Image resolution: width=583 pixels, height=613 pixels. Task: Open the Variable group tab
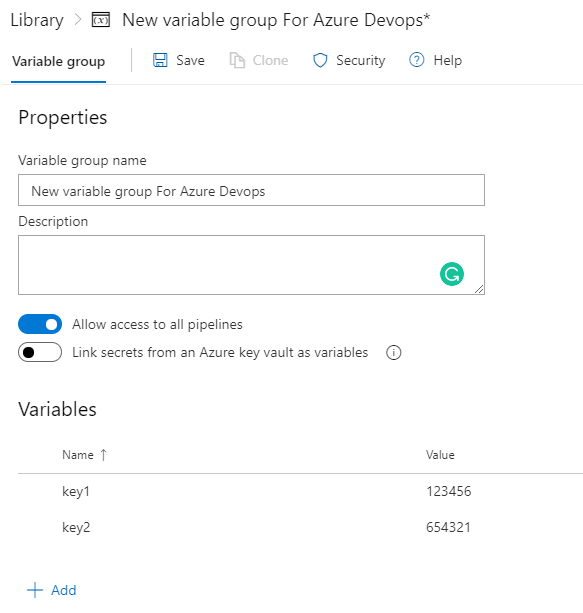(58, 61)
